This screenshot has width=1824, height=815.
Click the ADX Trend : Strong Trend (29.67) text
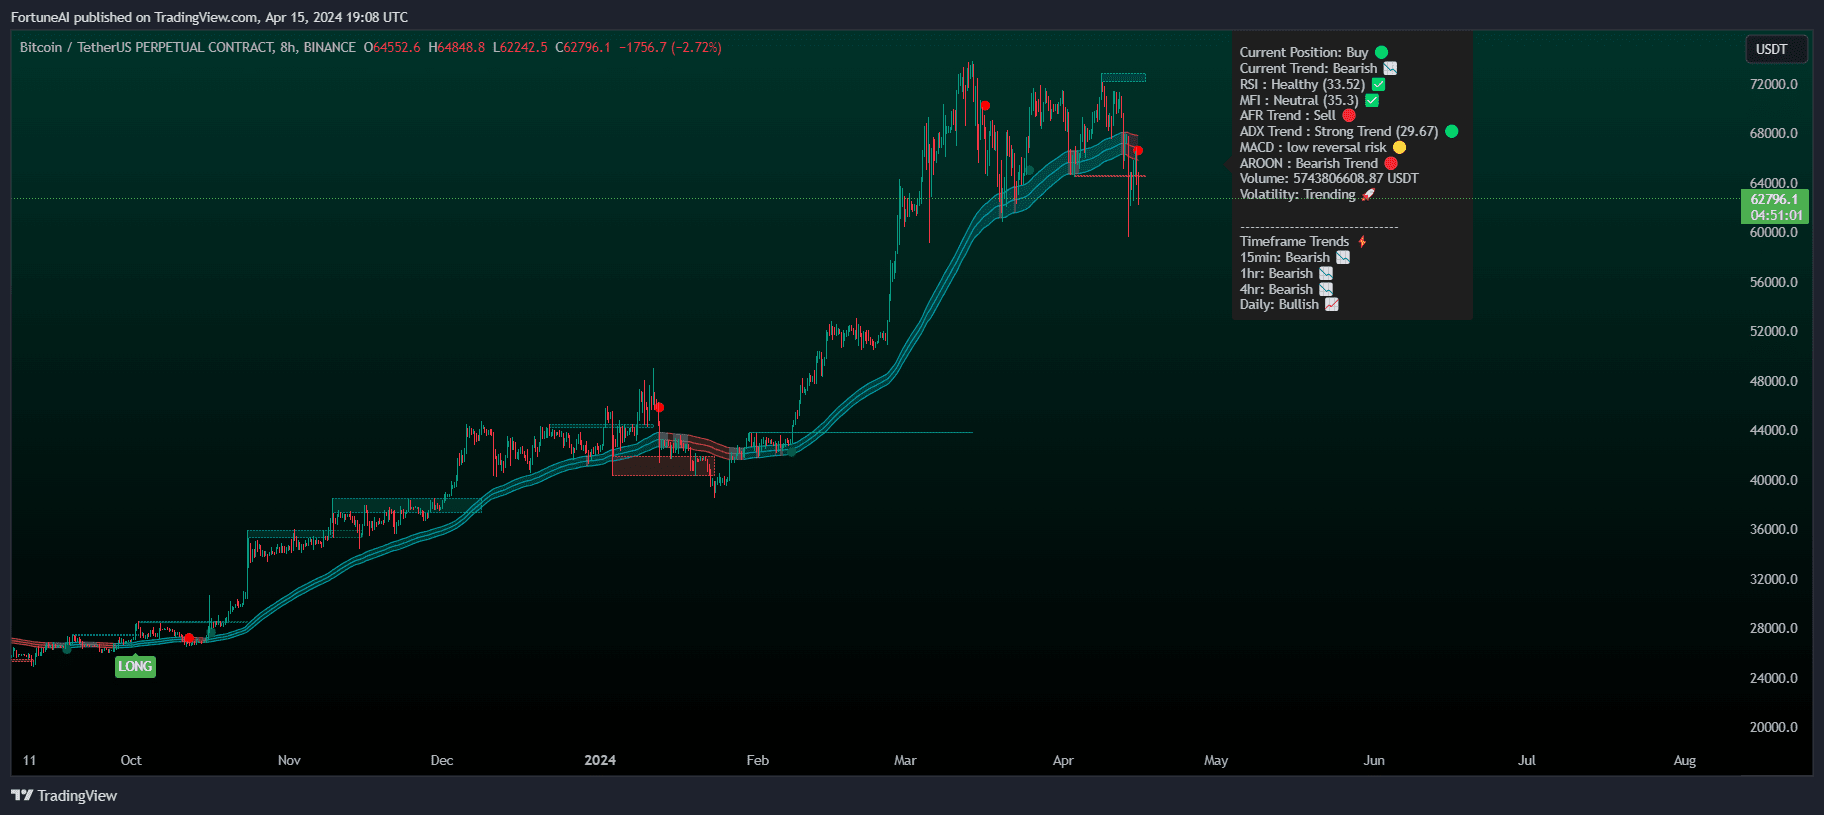tap(1339, 131)
